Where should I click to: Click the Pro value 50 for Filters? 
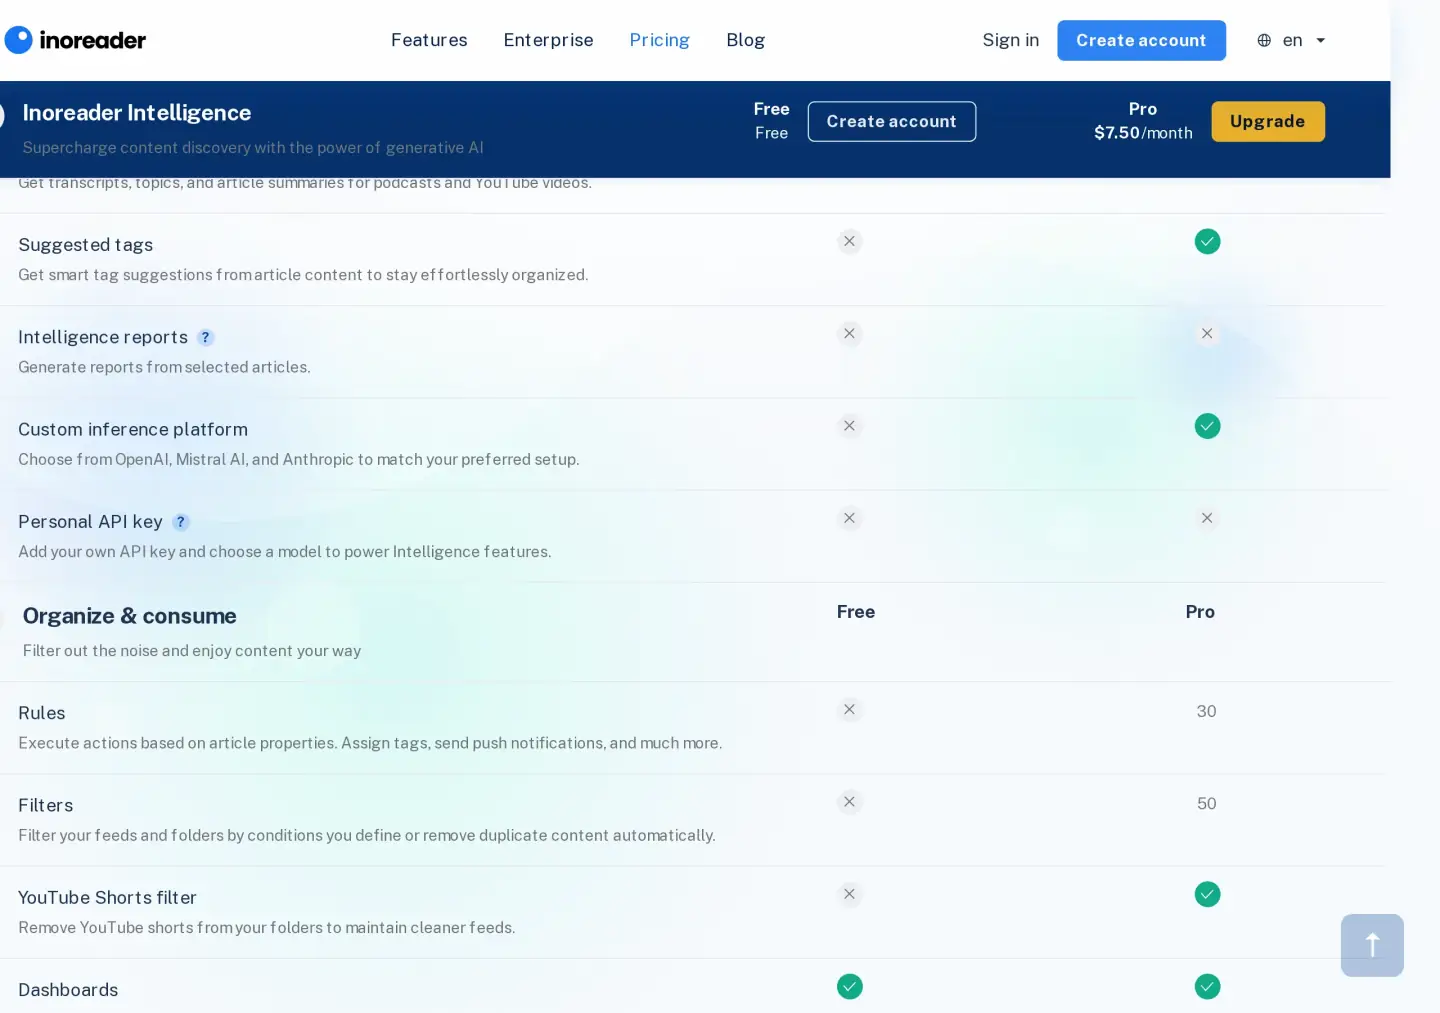(1206, 803)
